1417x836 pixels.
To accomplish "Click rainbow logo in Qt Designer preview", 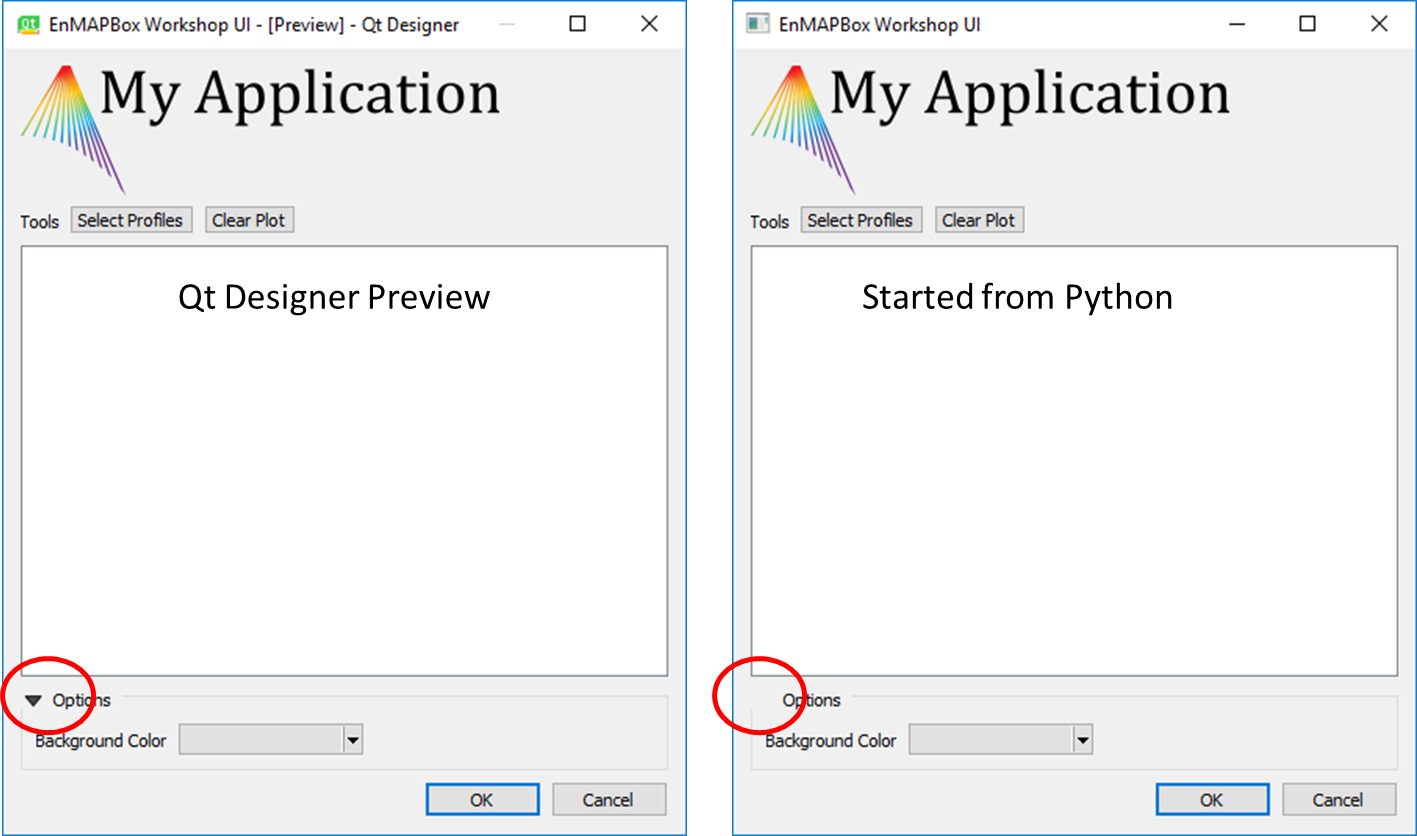I will [73, 129].
